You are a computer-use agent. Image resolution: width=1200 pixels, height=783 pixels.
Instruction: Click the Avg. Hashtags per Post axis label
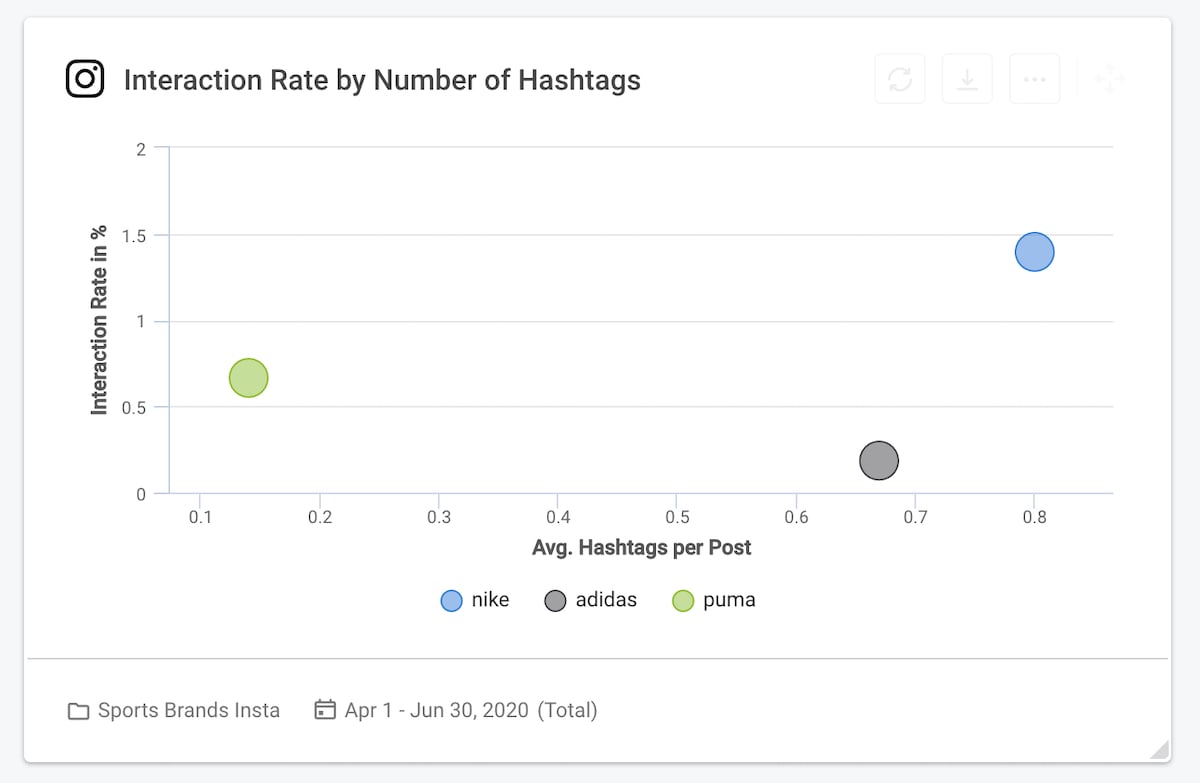coord(642,548)
